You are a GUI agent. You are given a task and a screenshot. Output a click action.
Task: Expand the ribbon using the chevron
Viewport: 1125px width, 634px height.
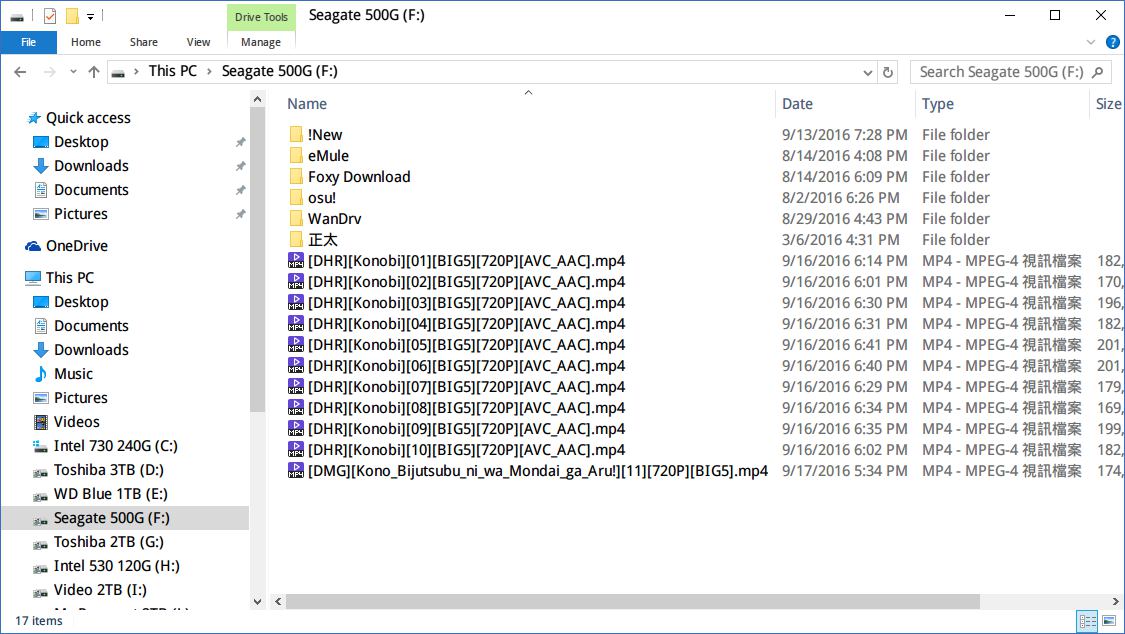[1091, 42]
